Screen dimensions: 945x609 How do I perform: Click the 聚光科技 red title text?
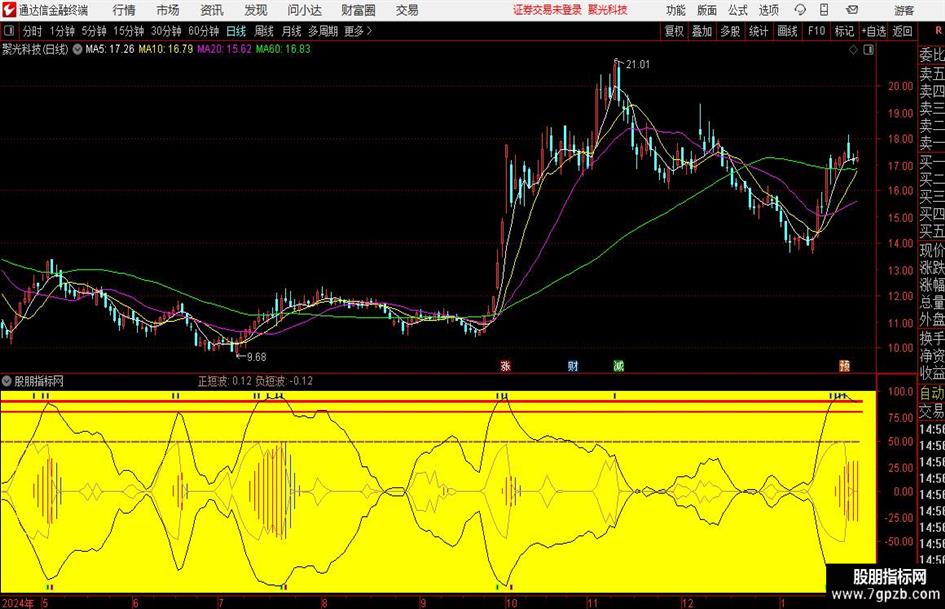[x=608, y=10]
